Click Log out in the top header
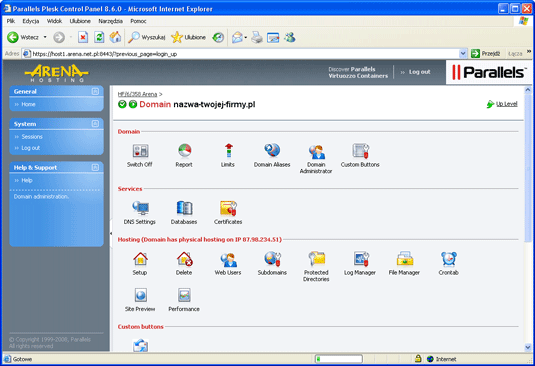The height and width of the screenshot is (366, 535). (419, 72)
